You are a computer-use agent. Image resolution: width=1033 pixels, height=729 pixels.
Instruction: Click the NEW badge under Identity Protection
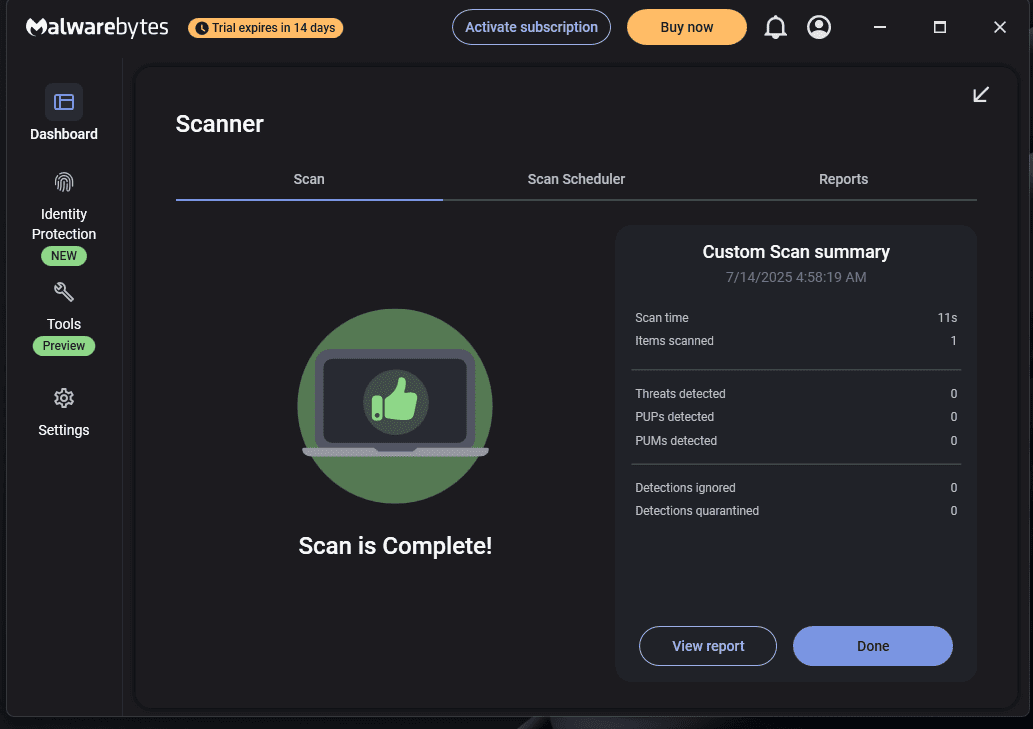(64, 256)
